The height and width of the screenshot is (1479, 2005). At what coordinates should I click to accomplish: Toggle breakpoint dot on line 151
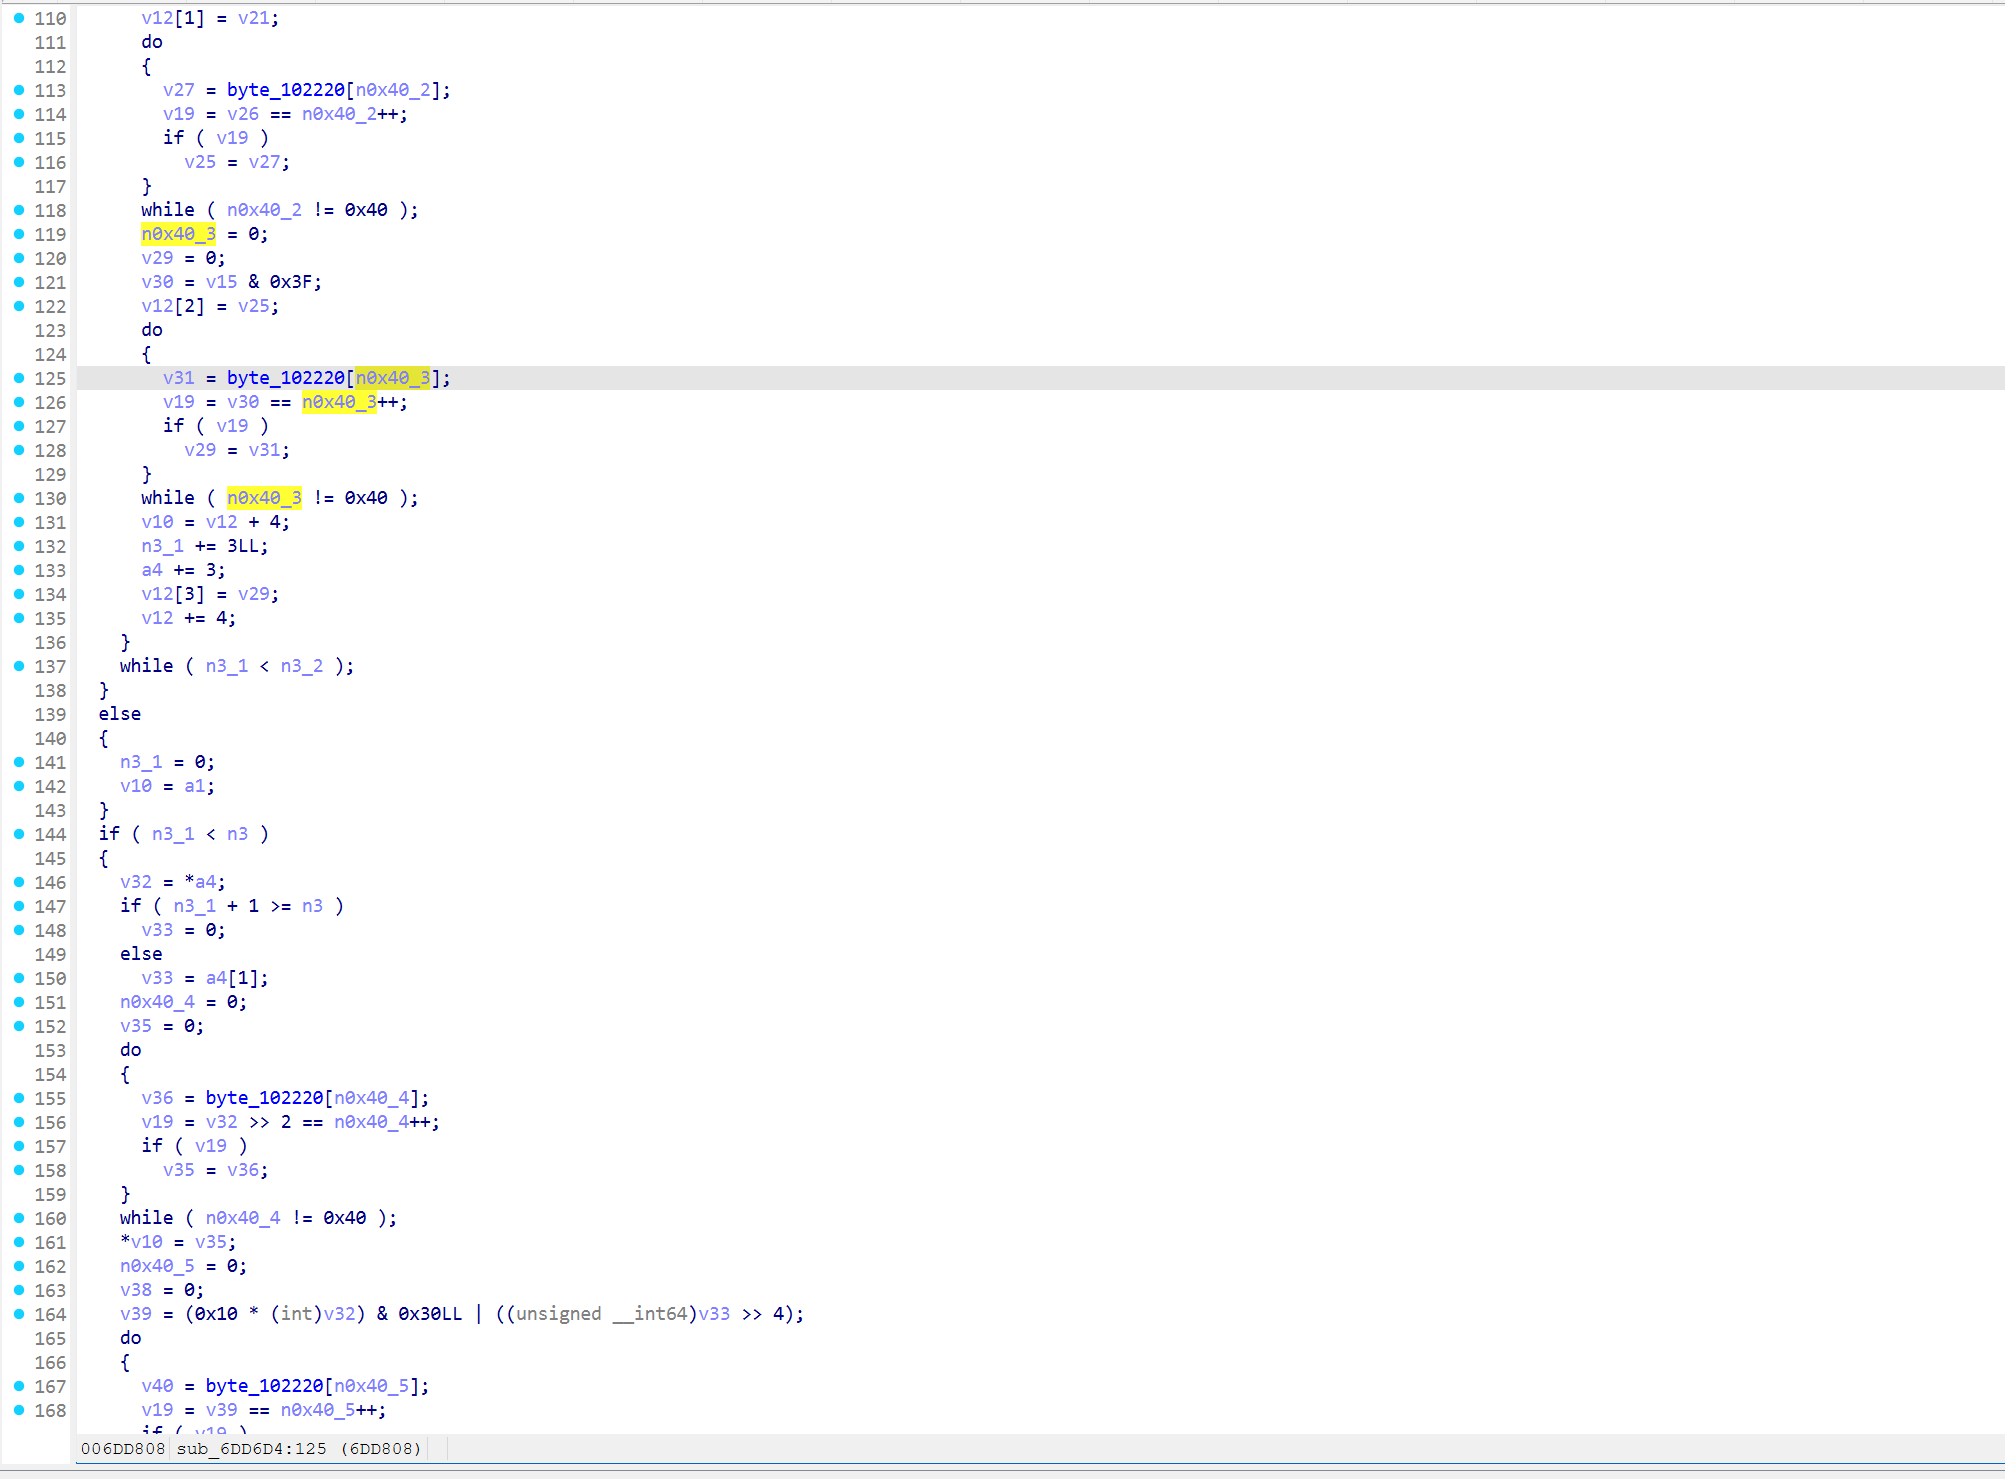point(18,1002)
